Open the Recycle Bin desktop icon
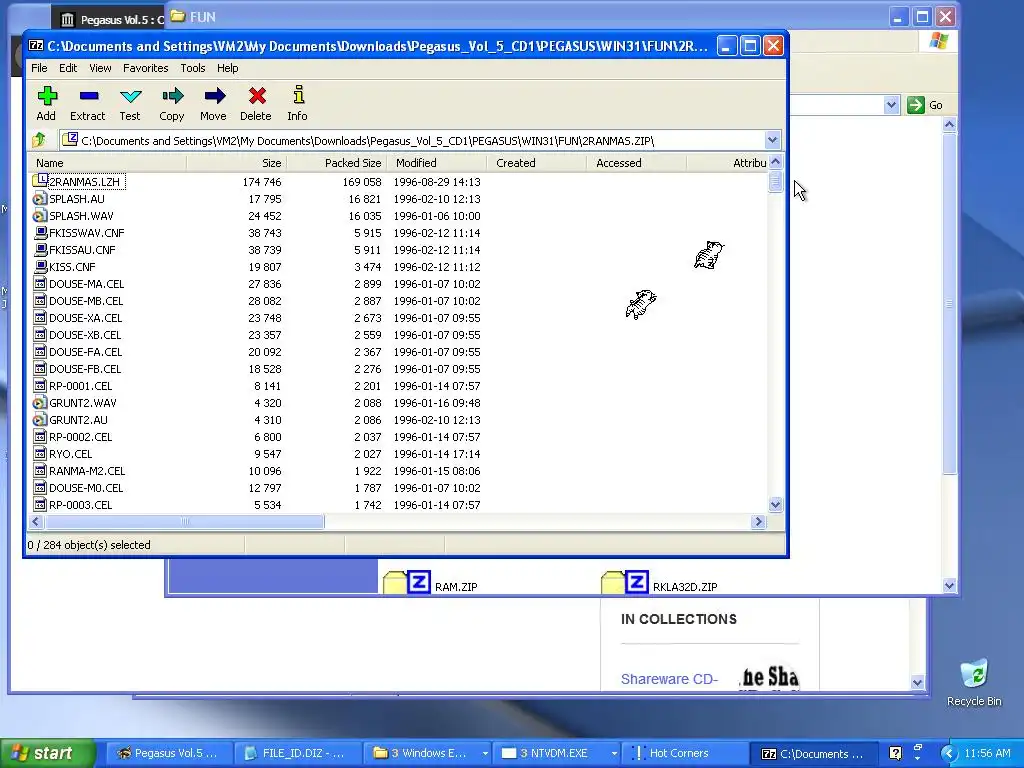1024x768 pixels. 974,675
